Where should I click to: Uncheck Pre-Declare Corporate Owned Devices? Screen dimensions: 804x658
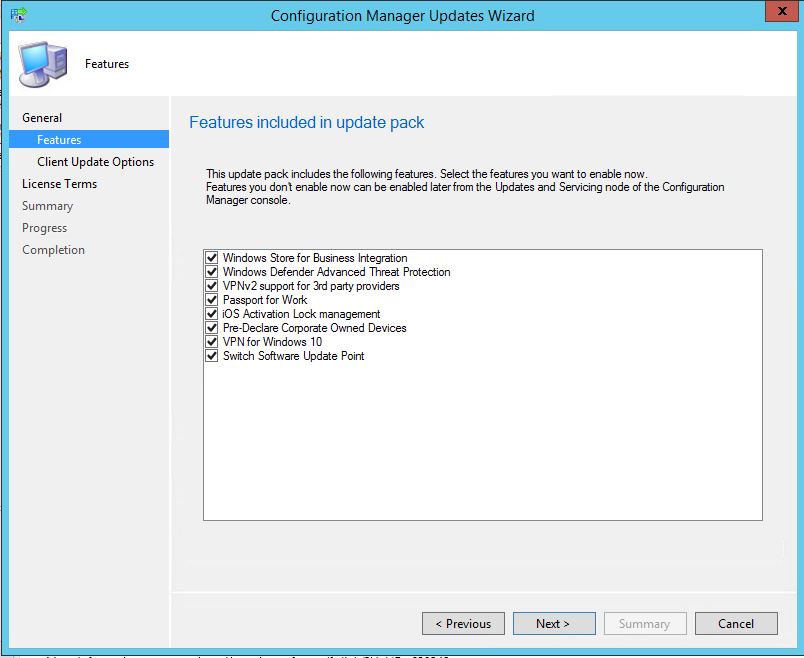click(211, 328)
